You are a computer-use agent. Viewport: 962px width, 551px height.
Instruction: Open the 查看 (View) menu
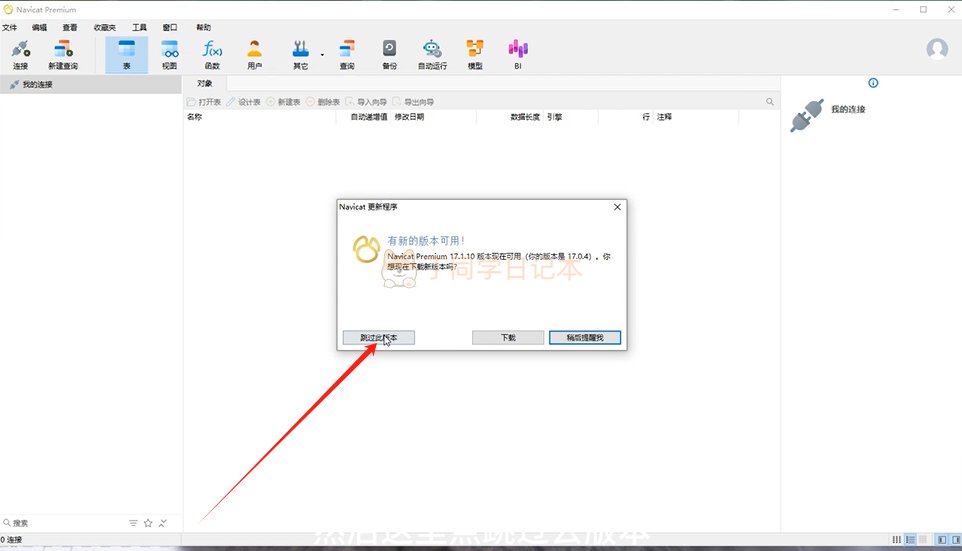coord(70,28)
